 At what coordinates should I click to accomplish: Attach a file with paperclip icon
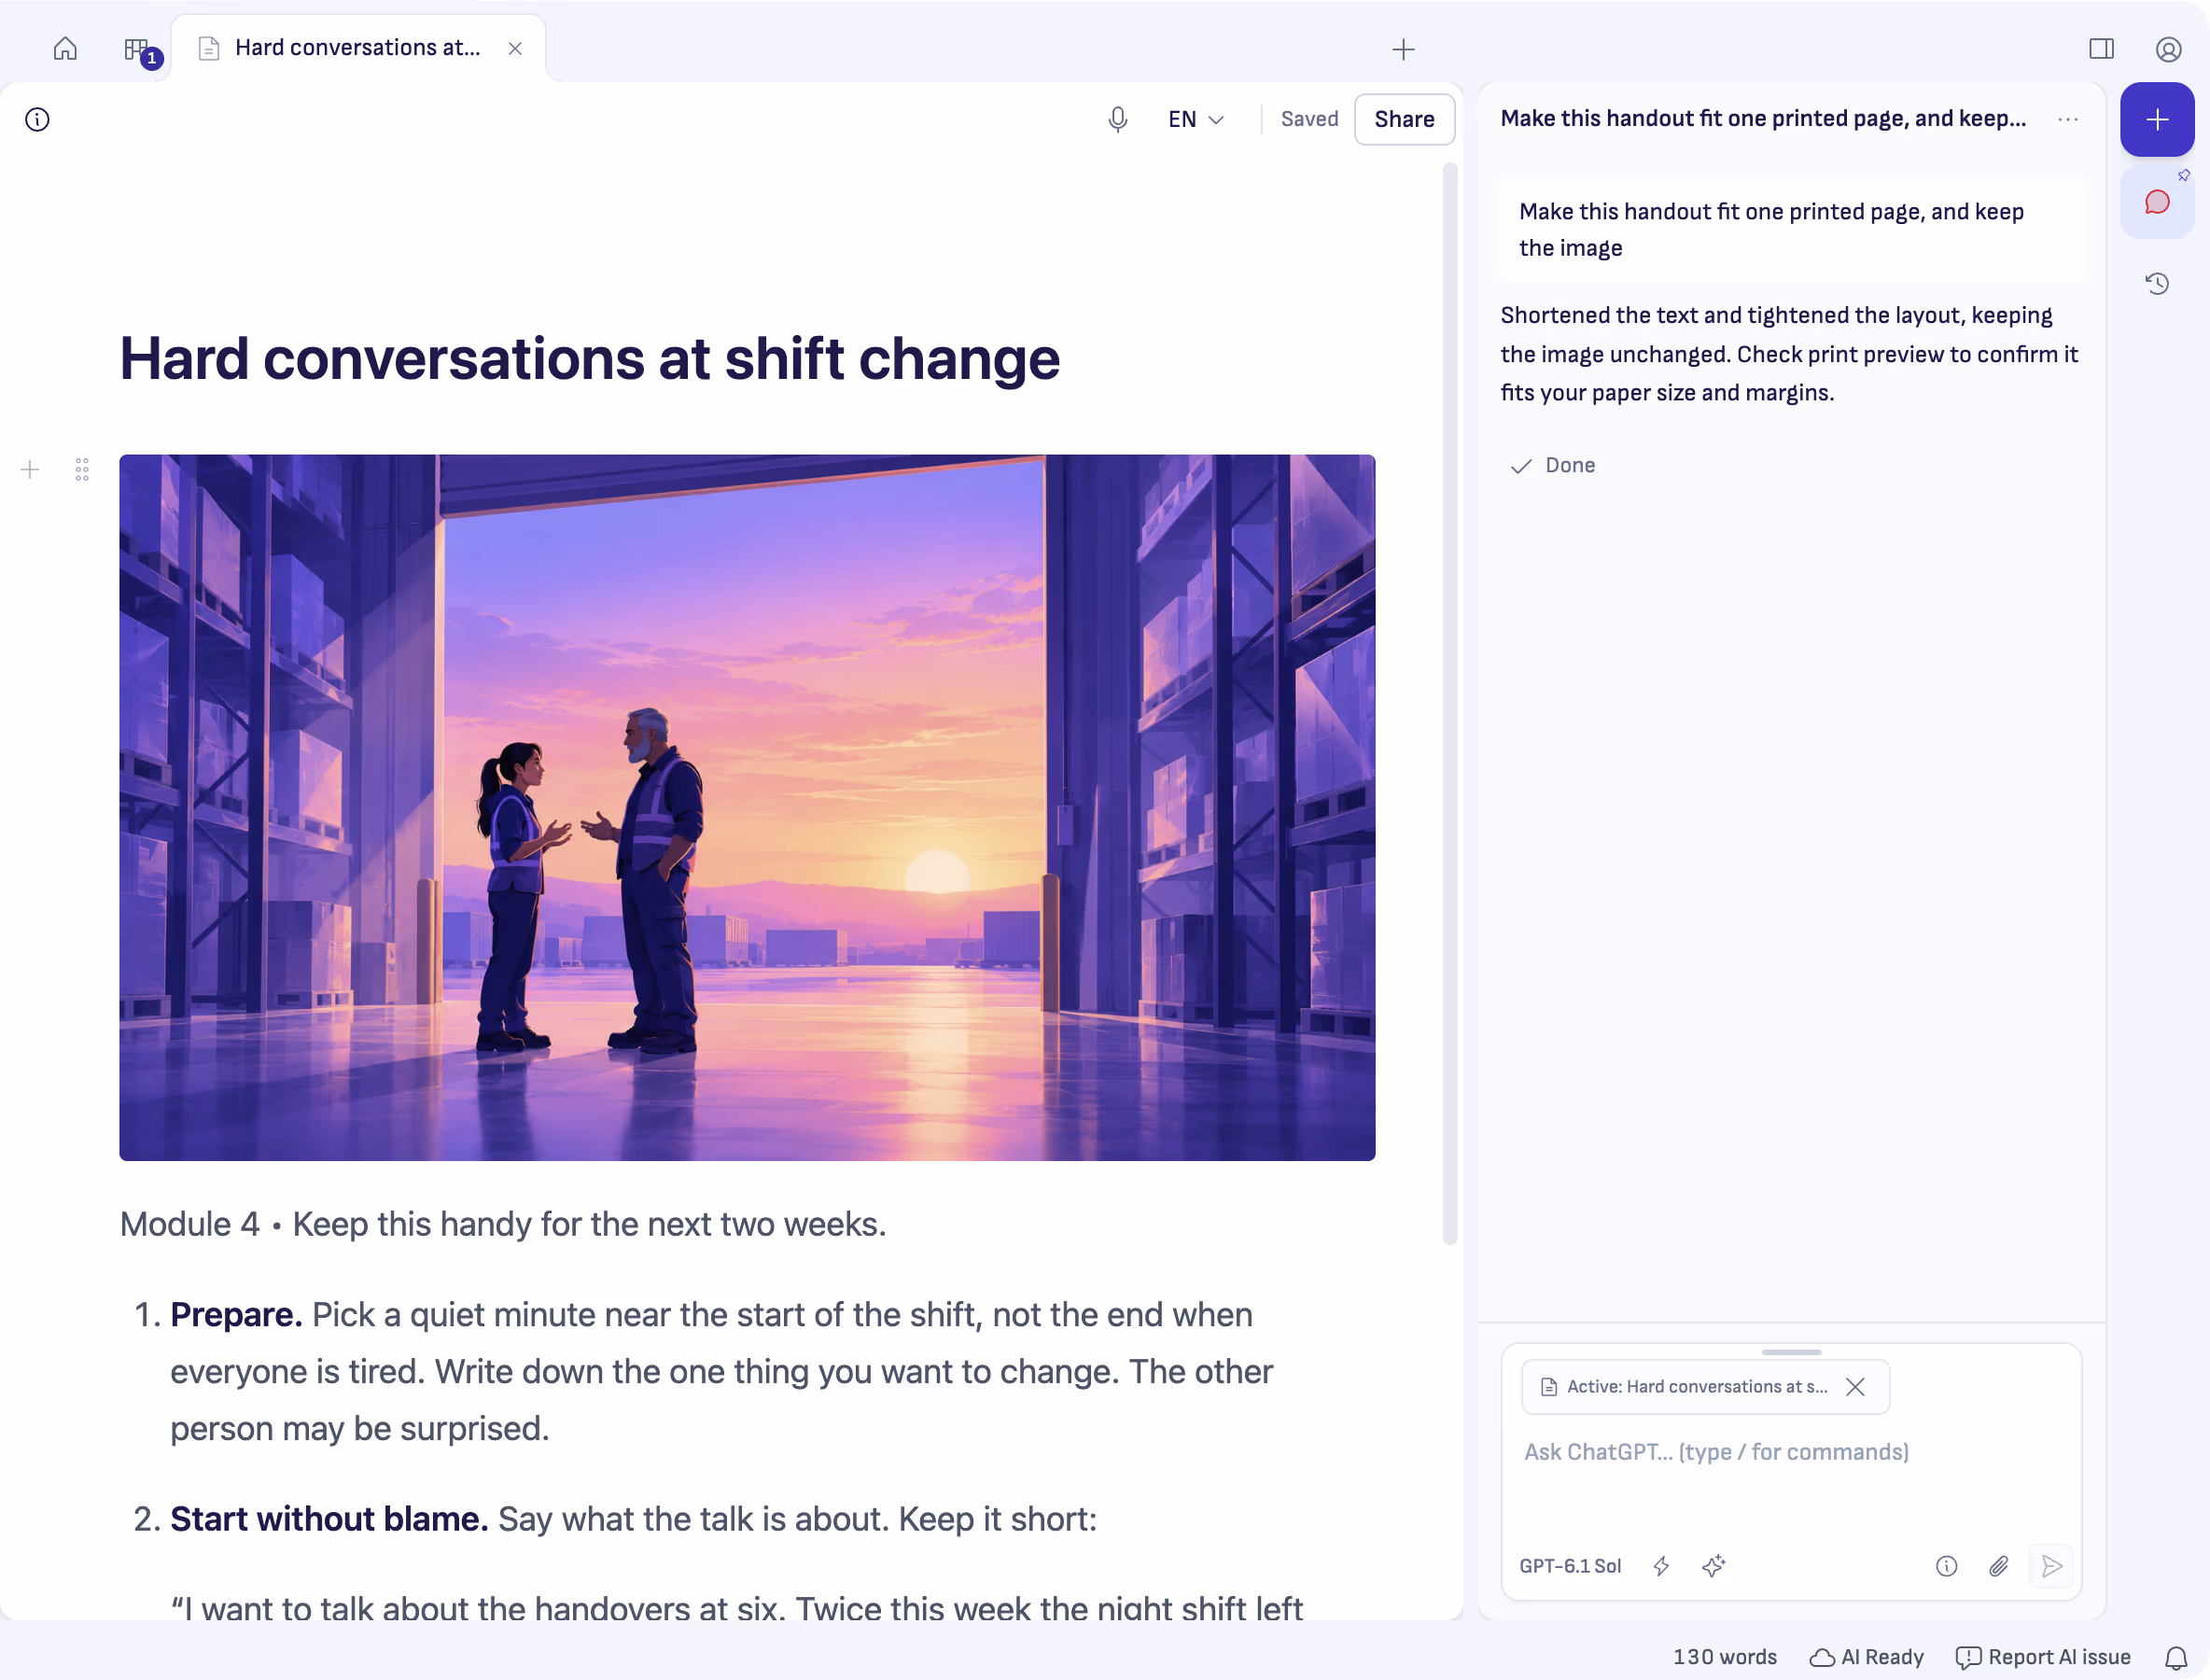(1998, 1565)
